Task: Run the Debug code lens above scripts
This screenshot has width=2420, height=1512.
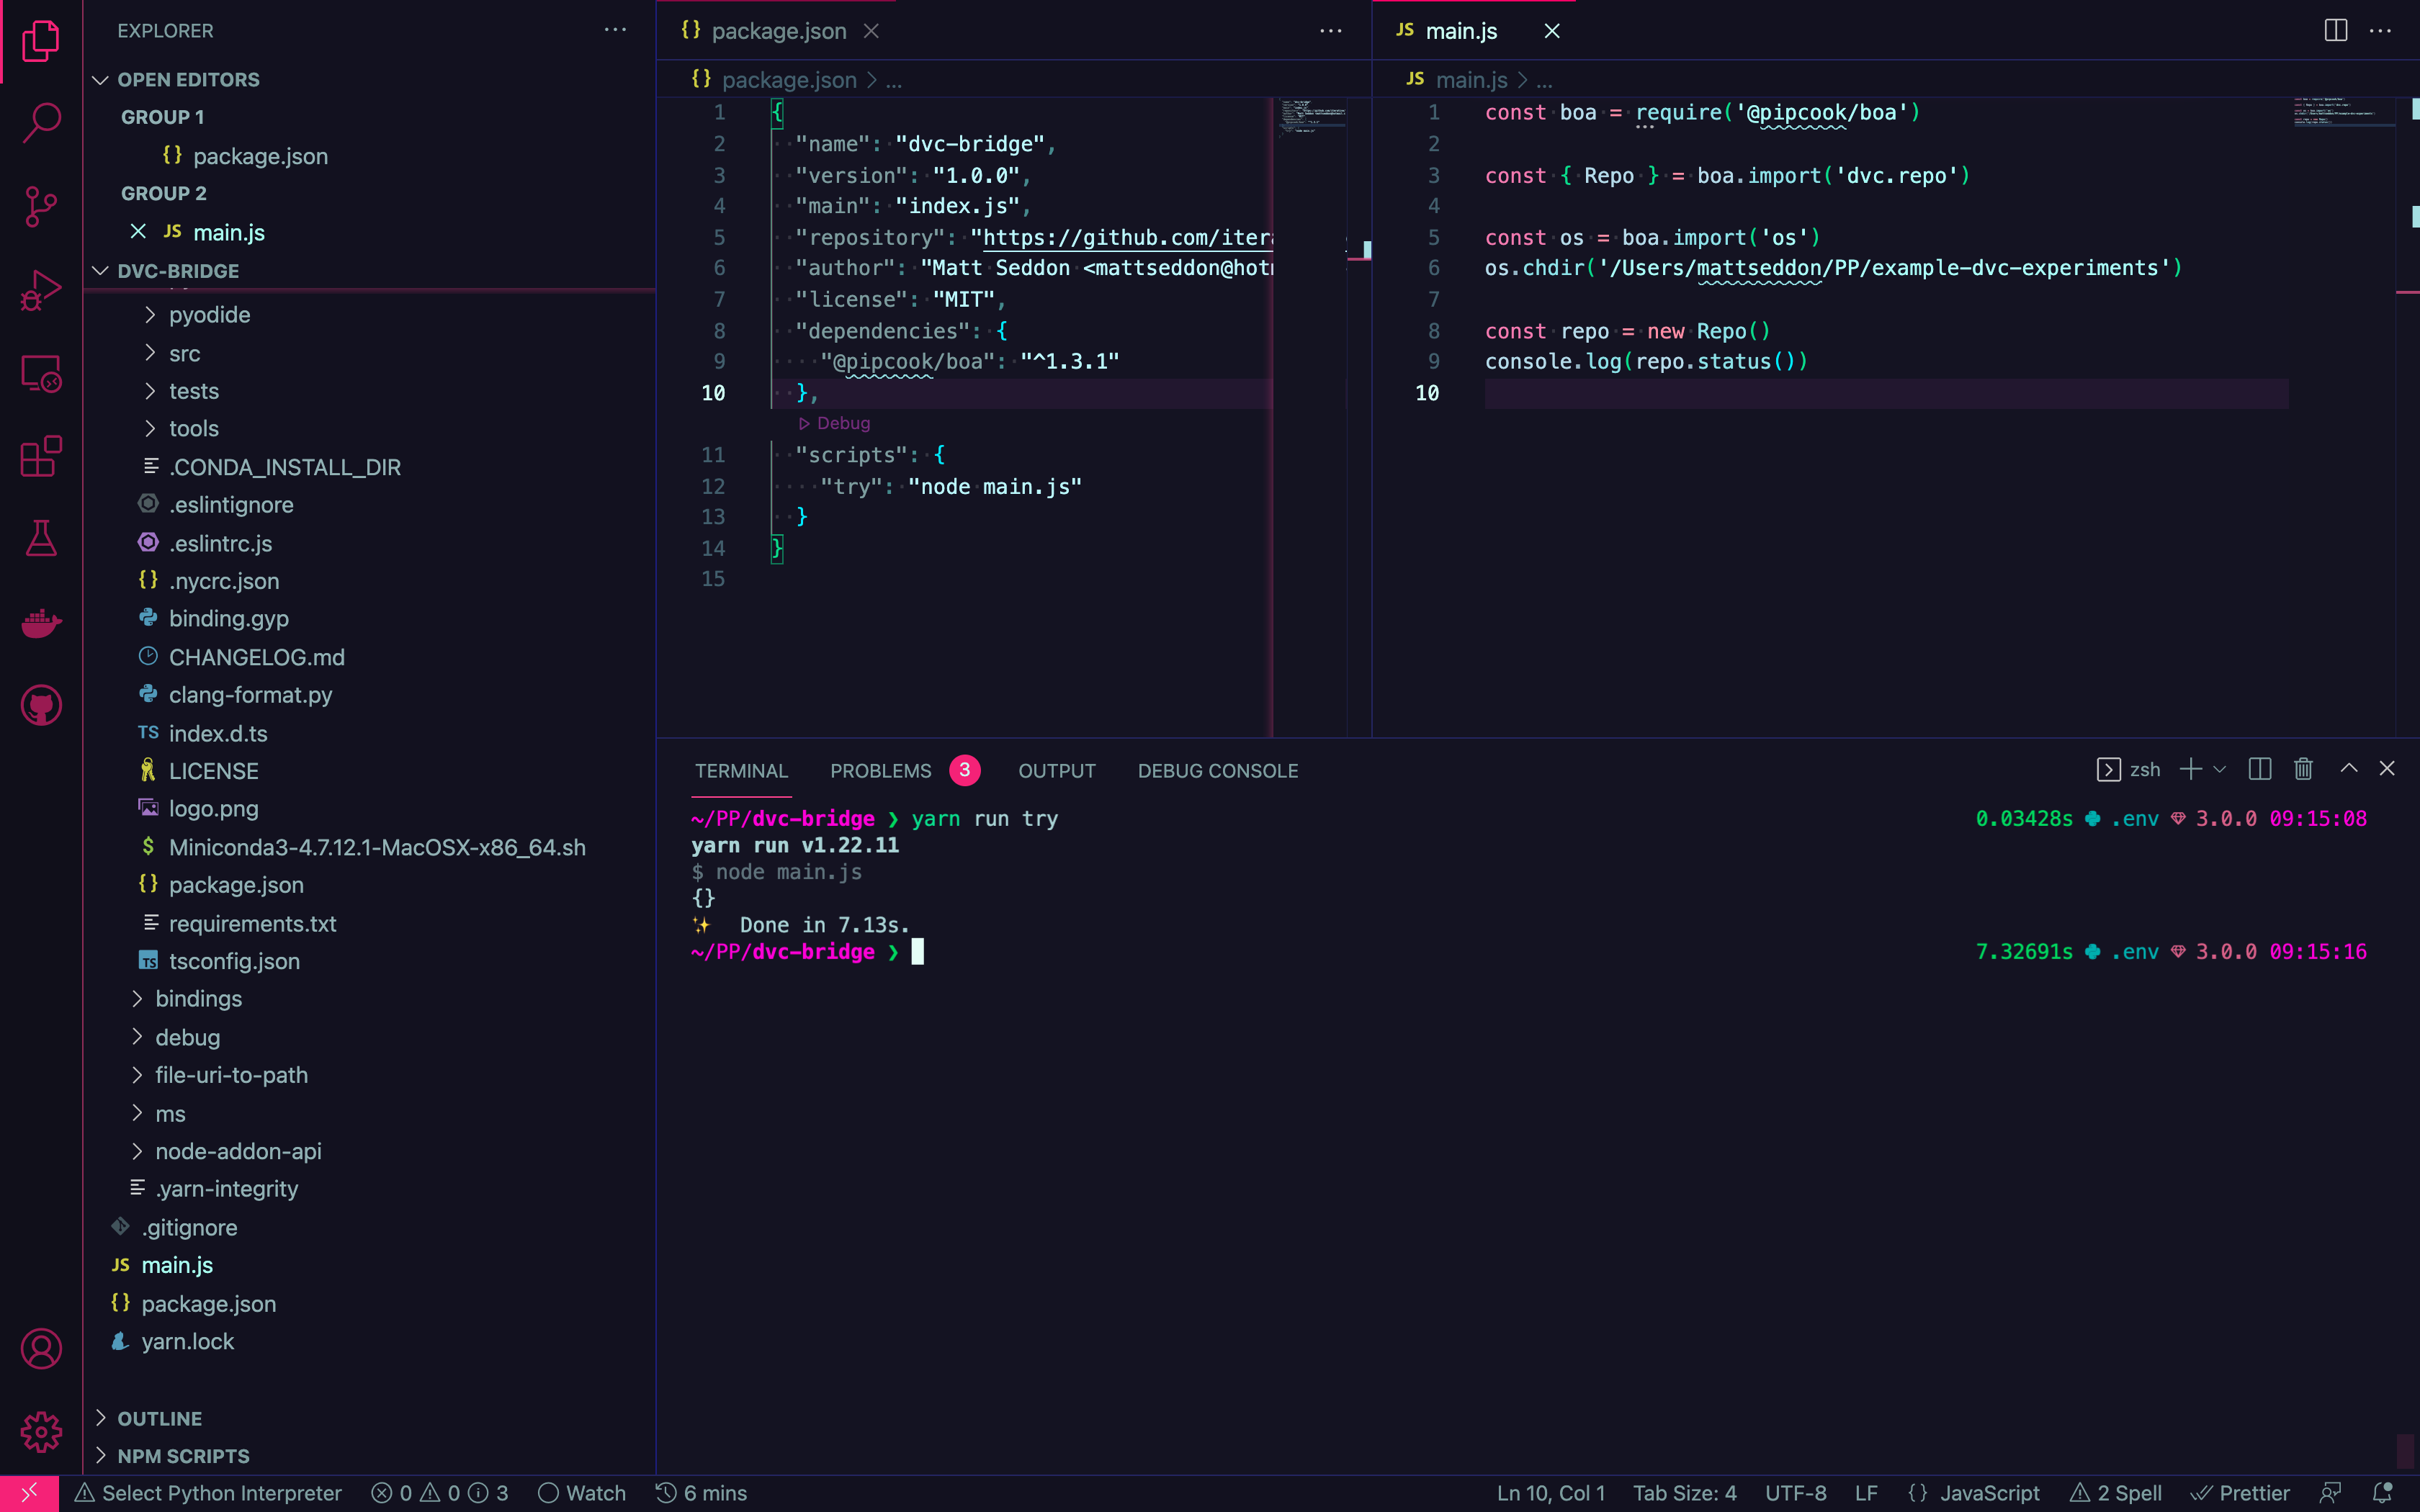Action: pos(835,423)
